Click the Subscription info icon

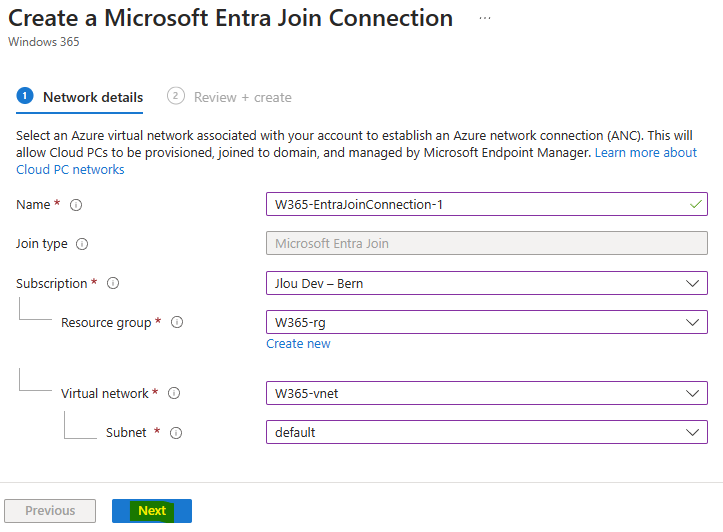(x=113, y=283)
